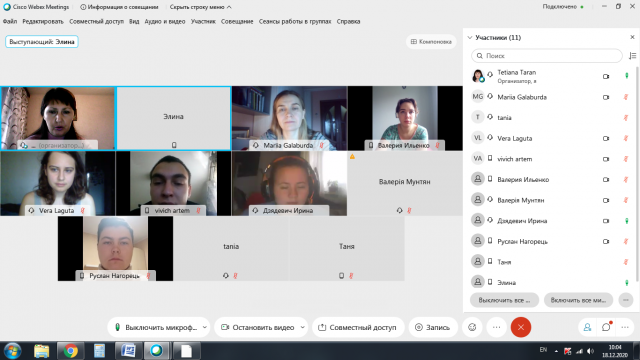The width and height of the screenshot is (640, 360).
Task: Select Mariia Galaburda's video thumbnail
Action: [x=289, y=118]
